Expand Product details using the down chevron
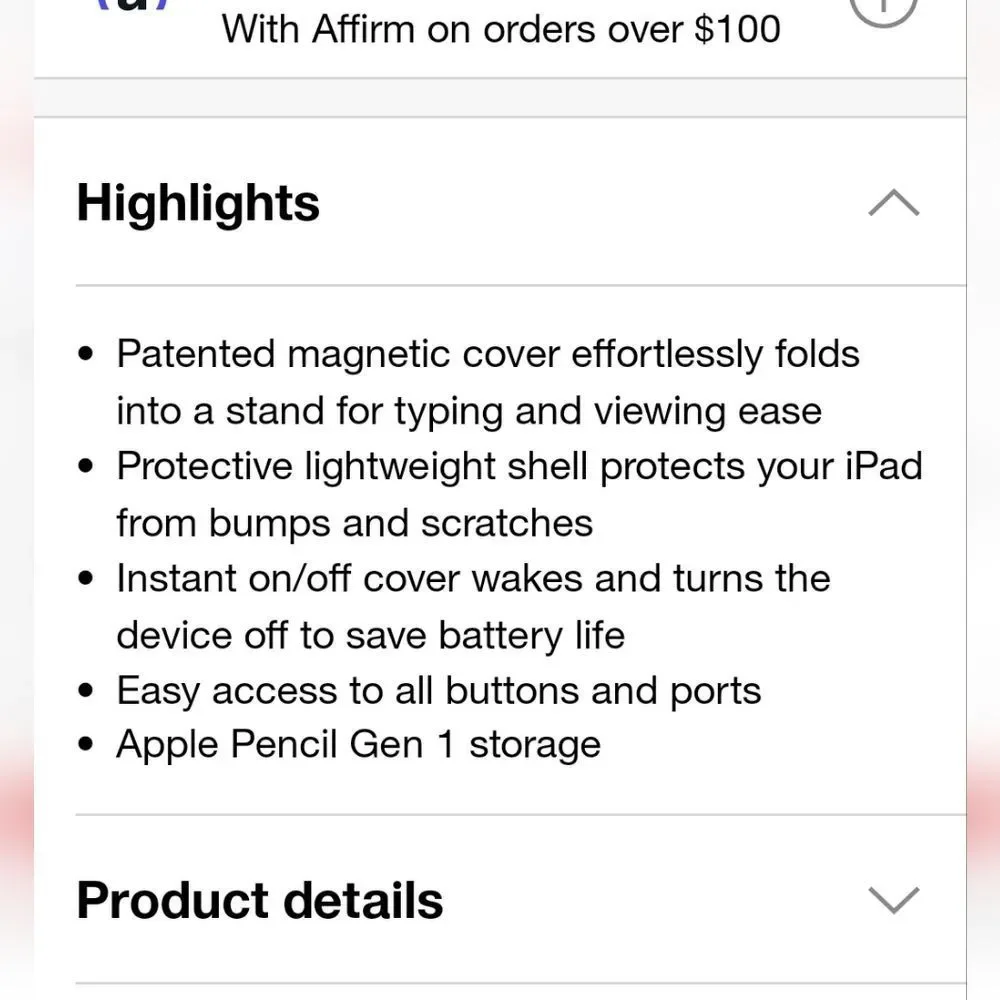The width and height of the screenshot is (1000, 1000). [893, 900]
